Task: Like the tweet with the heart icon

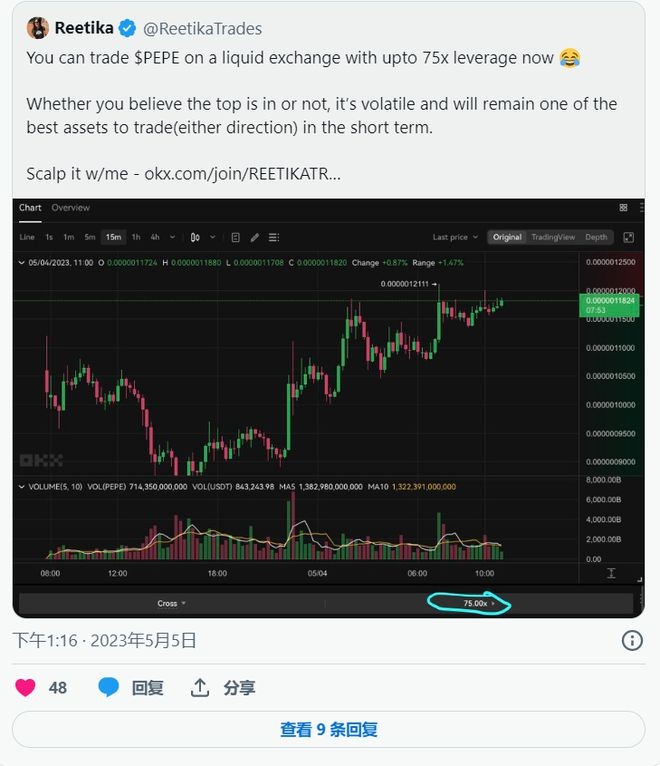Action: pos(25,687)
